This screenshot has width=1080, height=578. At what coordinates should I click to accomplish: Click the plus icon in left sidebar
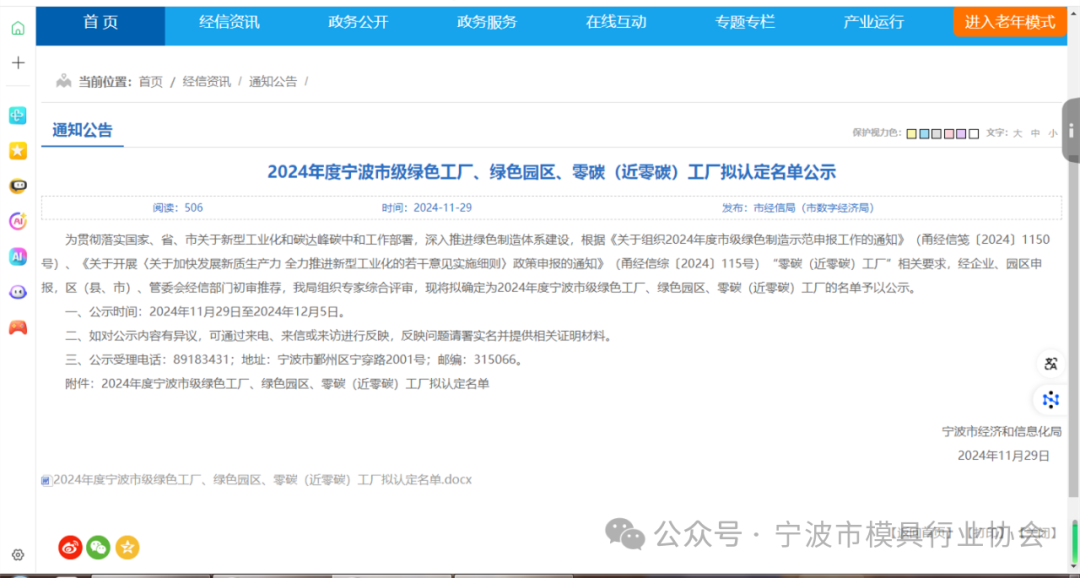coord(18,63)
